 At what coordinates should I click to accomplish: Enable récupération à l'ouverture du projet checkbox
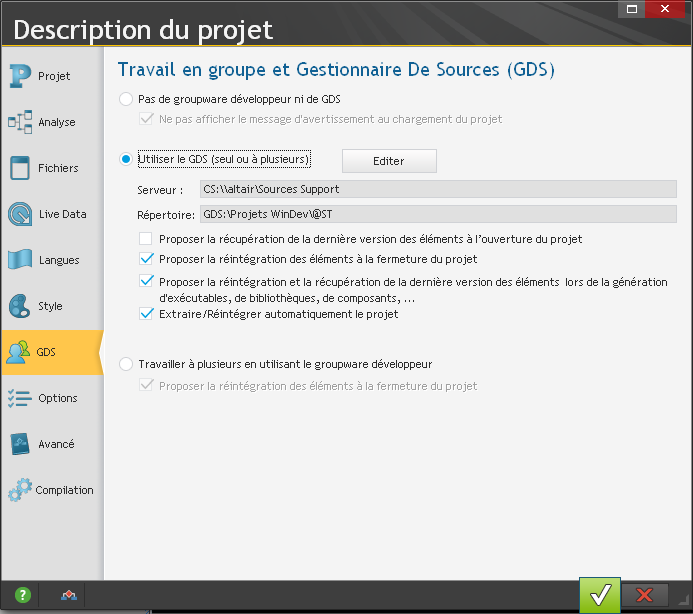(147, 239)
